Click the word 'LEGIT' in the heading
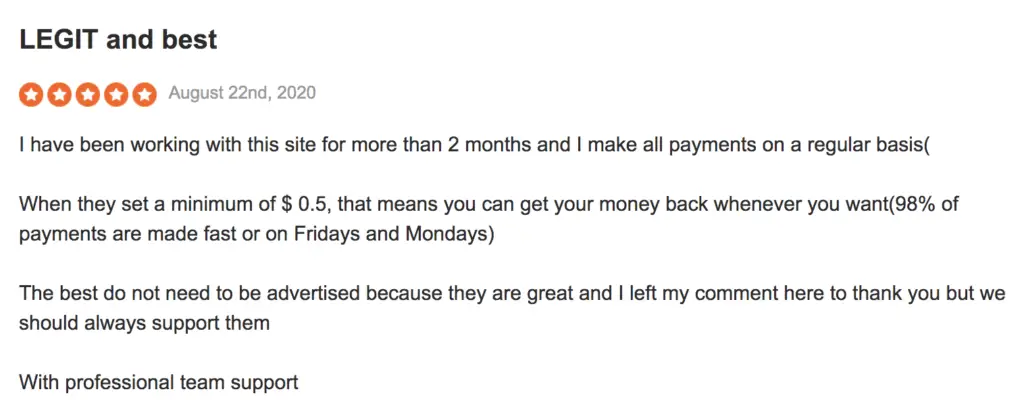The width and height of the screenshot is (1024, 400). 59,40
